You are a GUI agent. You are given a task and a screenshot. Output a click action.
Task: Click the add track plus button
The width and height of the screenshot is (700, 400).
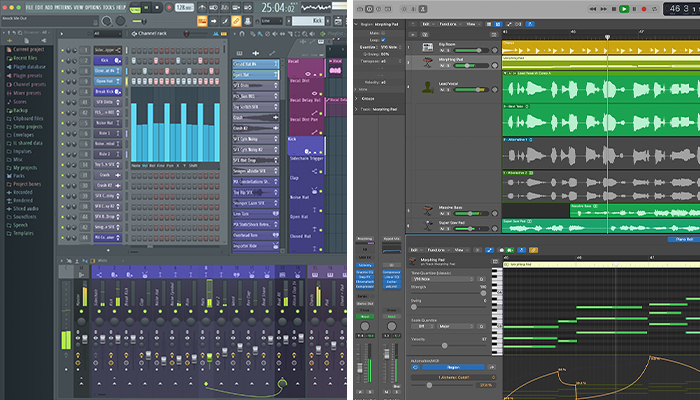[413, 34]
